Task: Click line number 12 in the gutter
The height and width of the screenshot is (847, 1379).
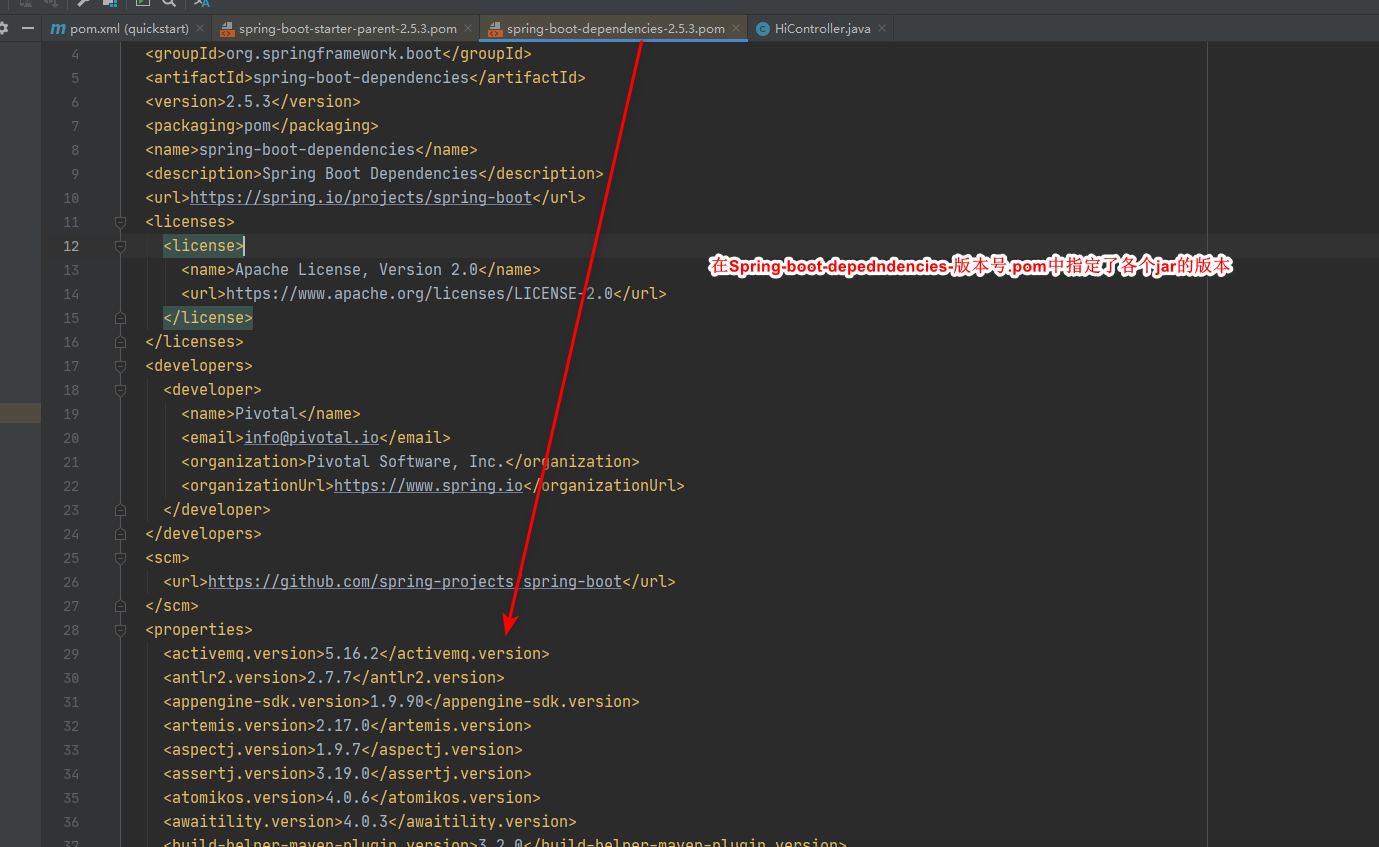Action: click(71, 246)
